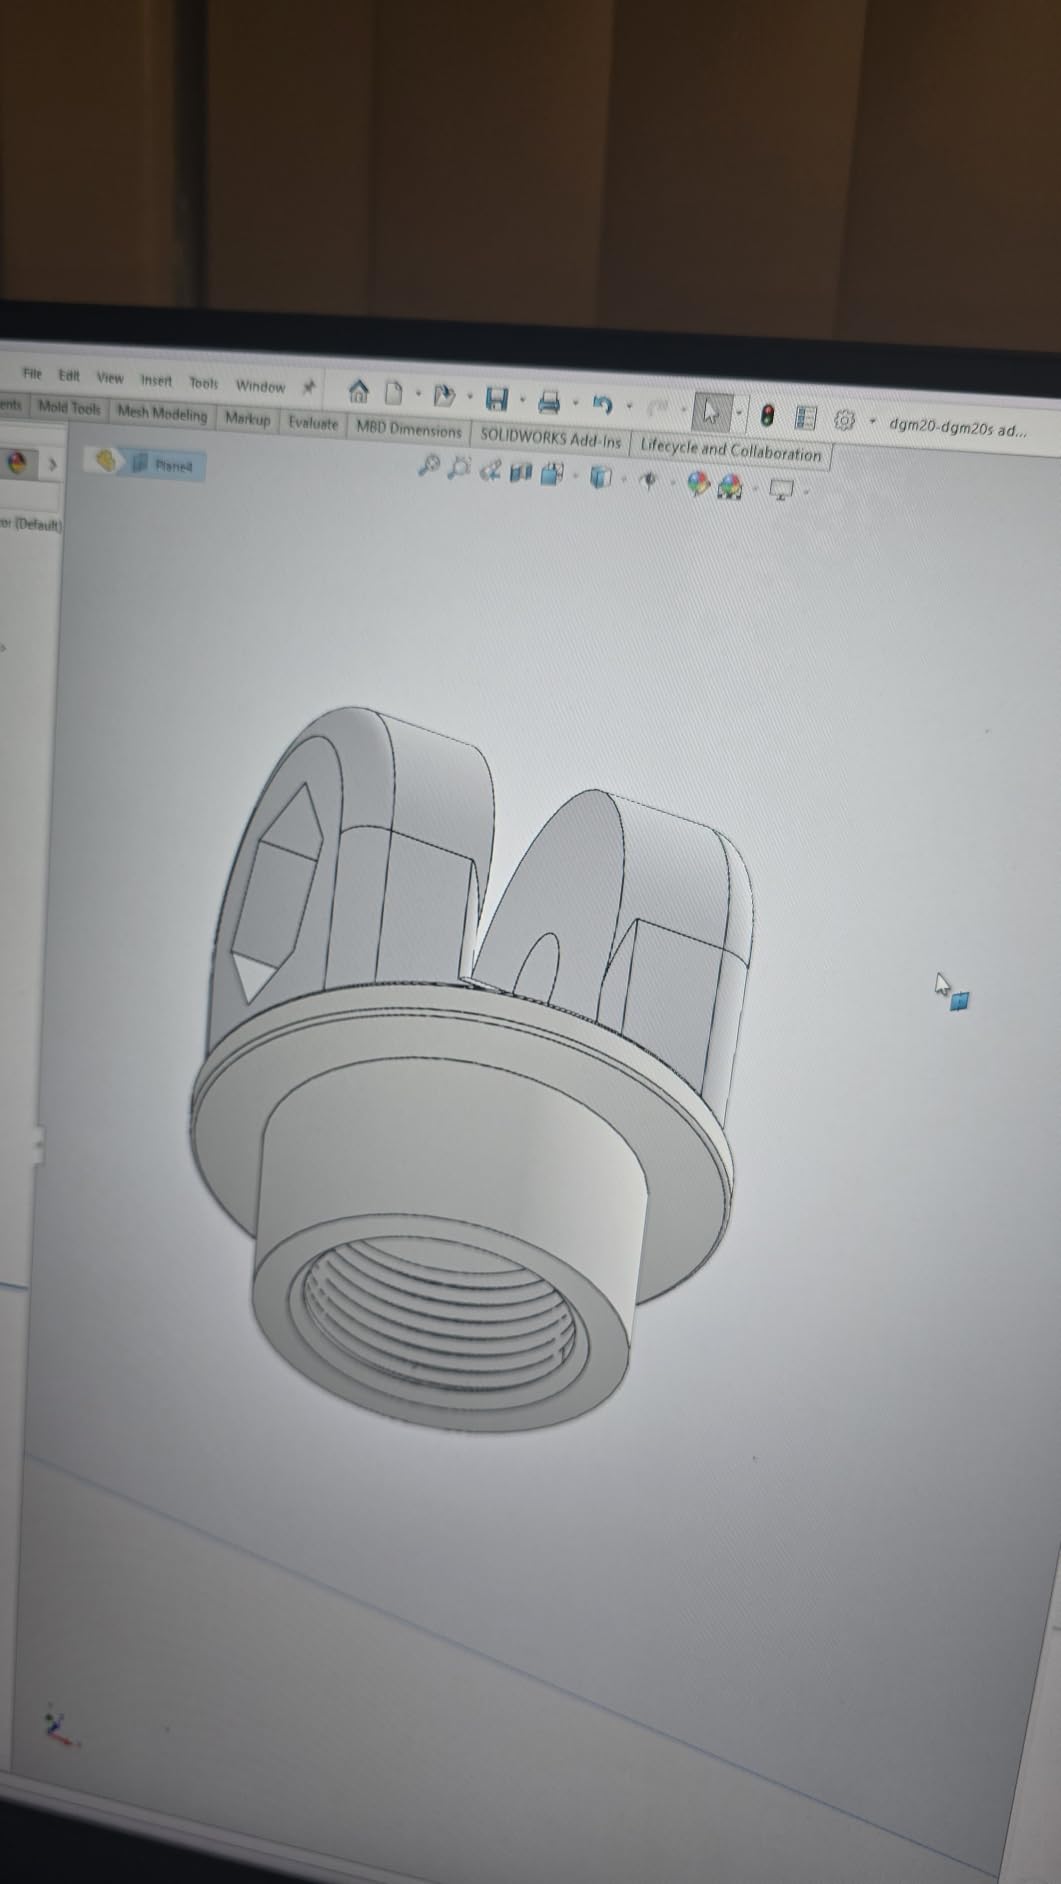The height and width of the screenshot is (1884, 1061).
Task: Click the Print icon
Action: coord(549,402)
